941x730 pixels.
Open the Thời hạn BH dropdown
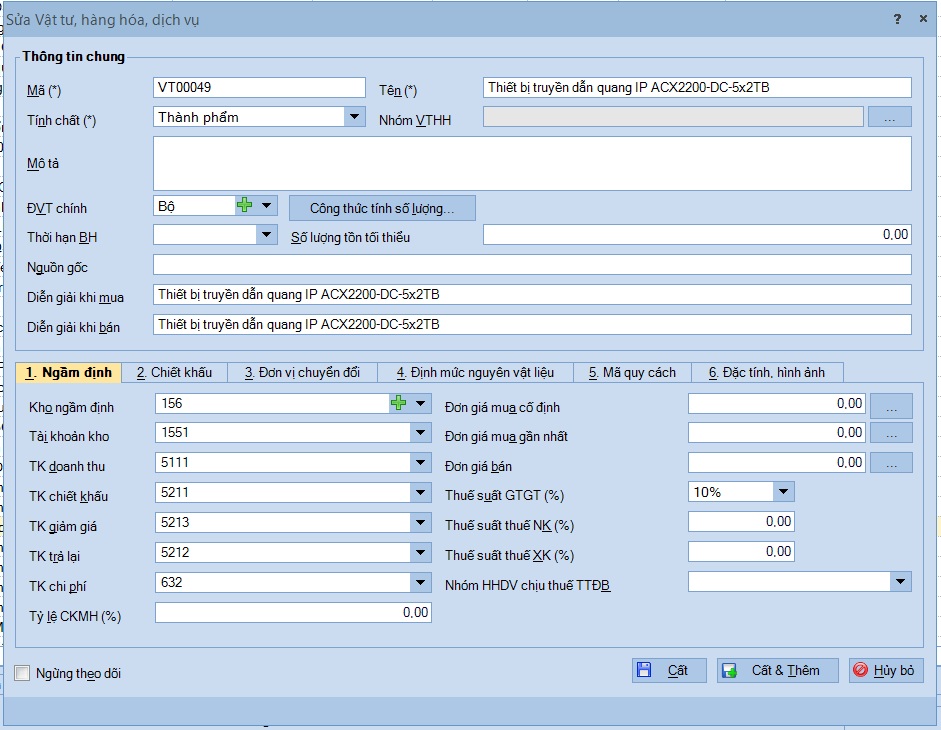coord(266,234)
